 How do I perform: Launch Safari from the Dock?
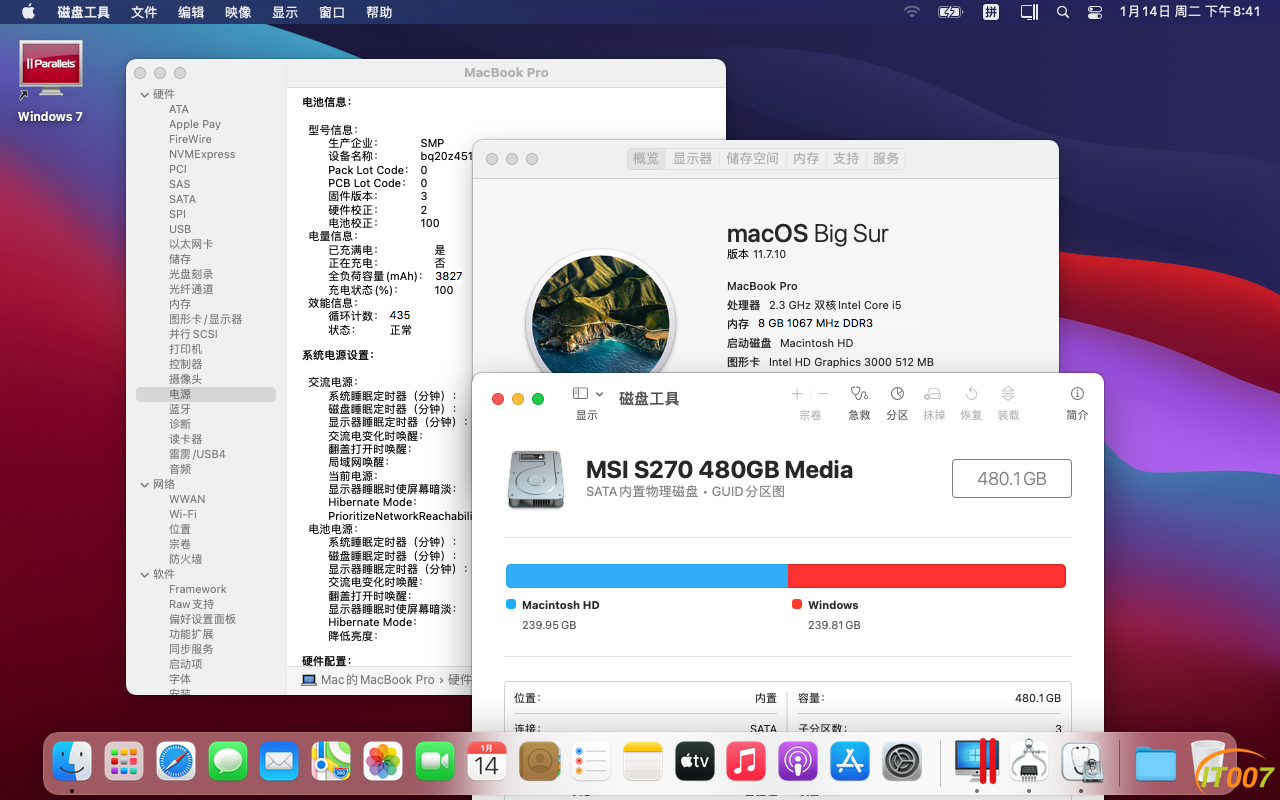click(177, 762)
